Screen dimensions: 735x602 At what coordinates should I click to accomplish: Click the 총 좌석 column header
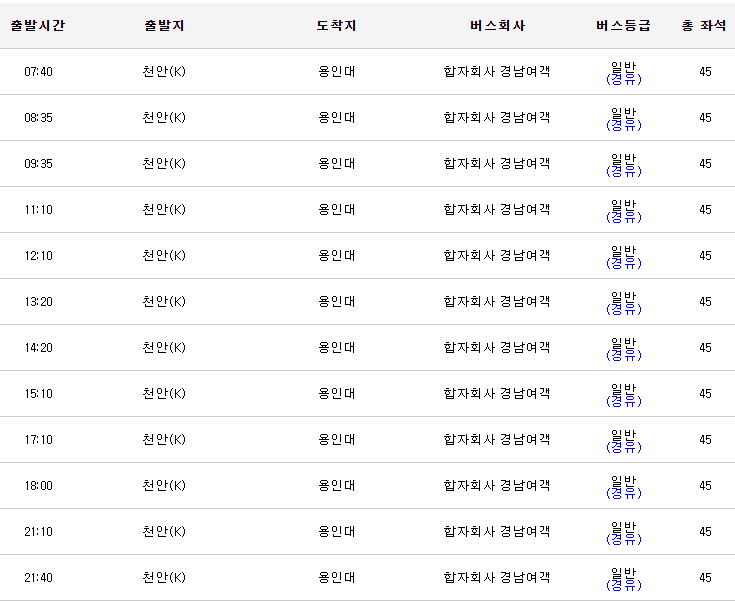point(704,25)
